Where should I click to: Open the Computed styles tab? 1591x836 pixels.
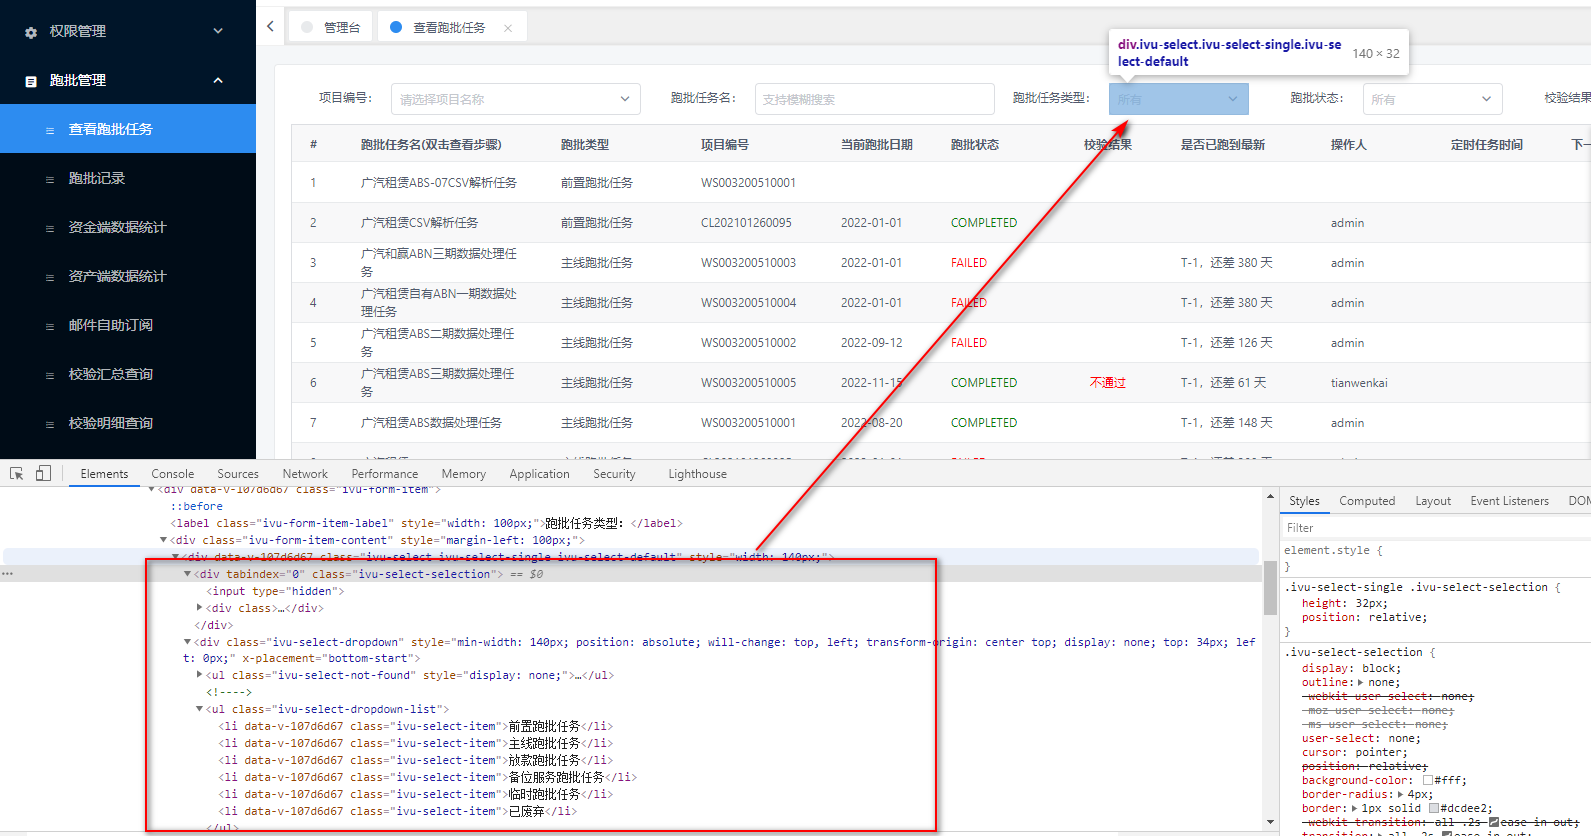coord(1367,501)
